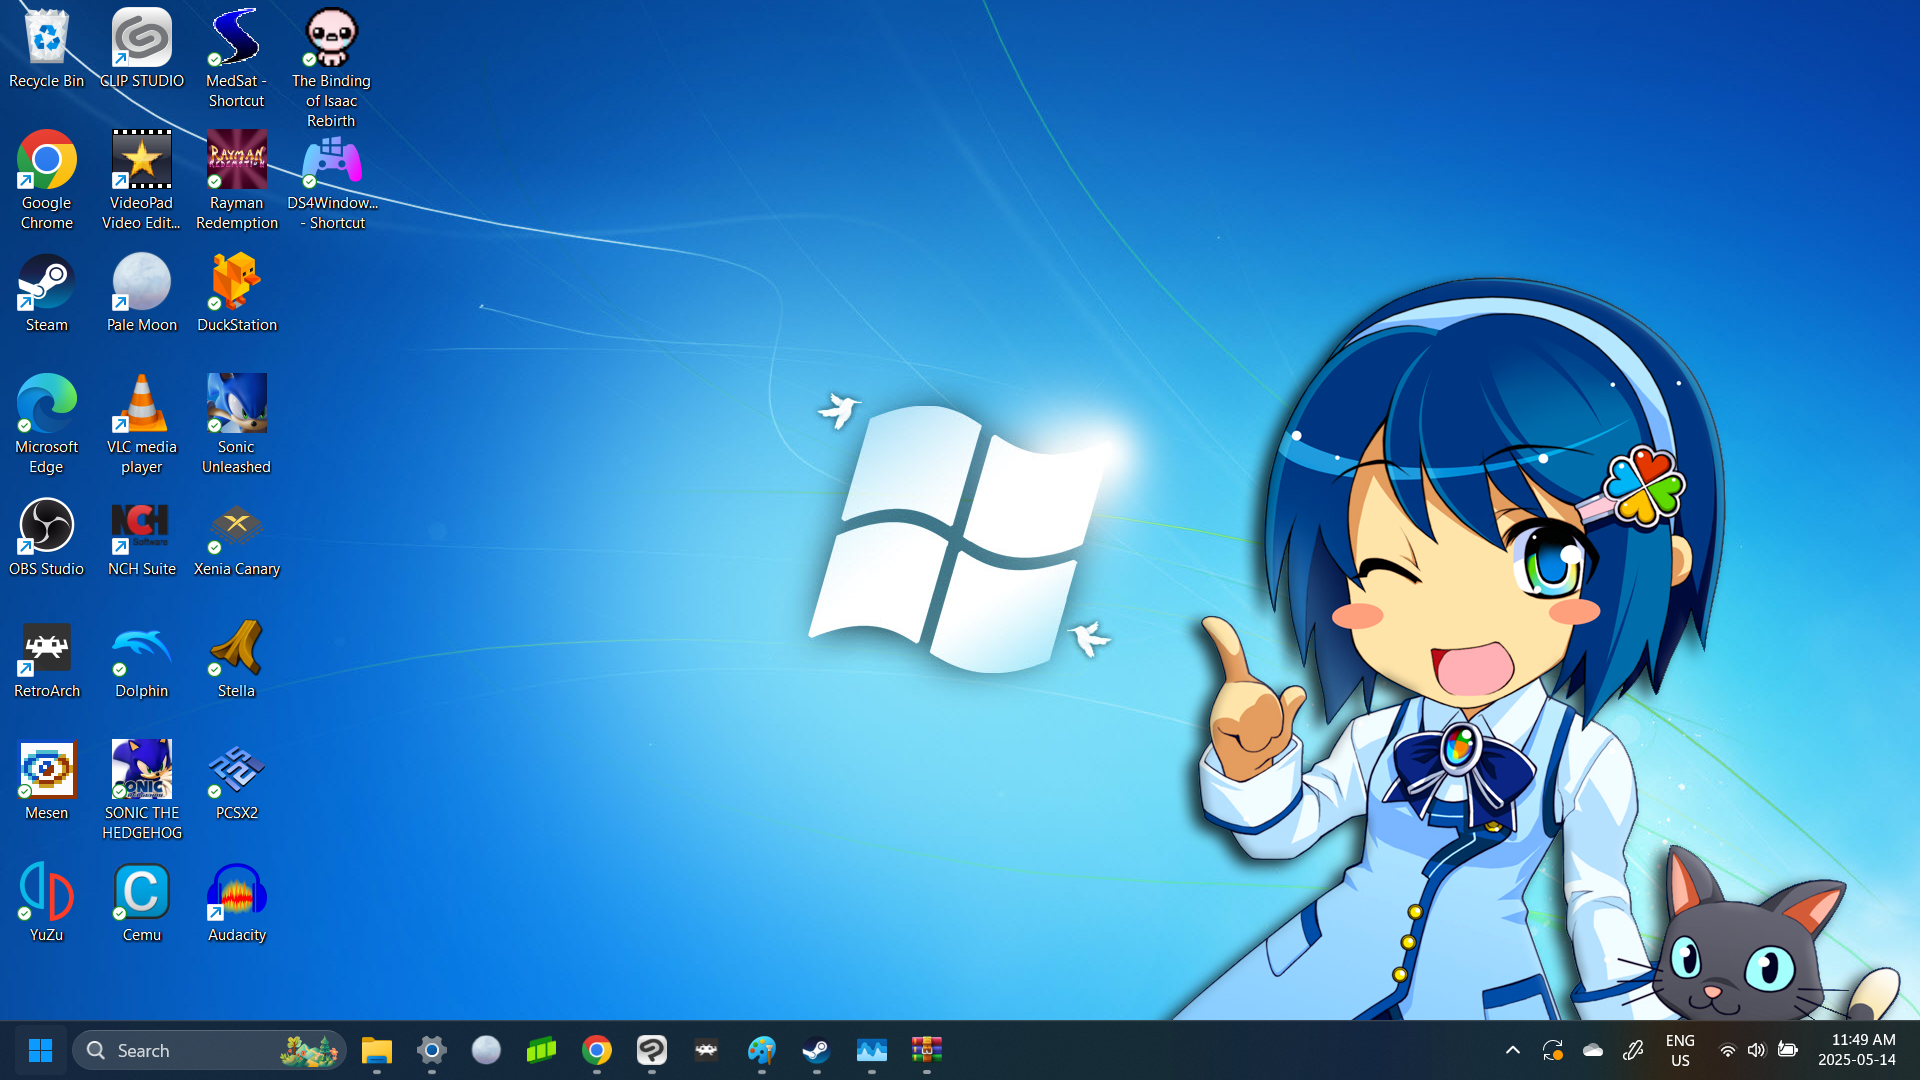The image size is (1920, 1080).
Task: Select The Binding of Isaac Rebirth icon
Action: click(331, 69)
